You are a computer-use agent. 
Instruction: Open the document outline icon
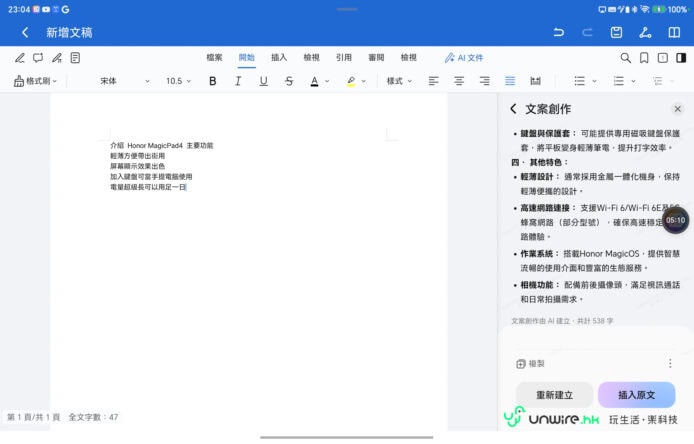[x=75, y=58]
